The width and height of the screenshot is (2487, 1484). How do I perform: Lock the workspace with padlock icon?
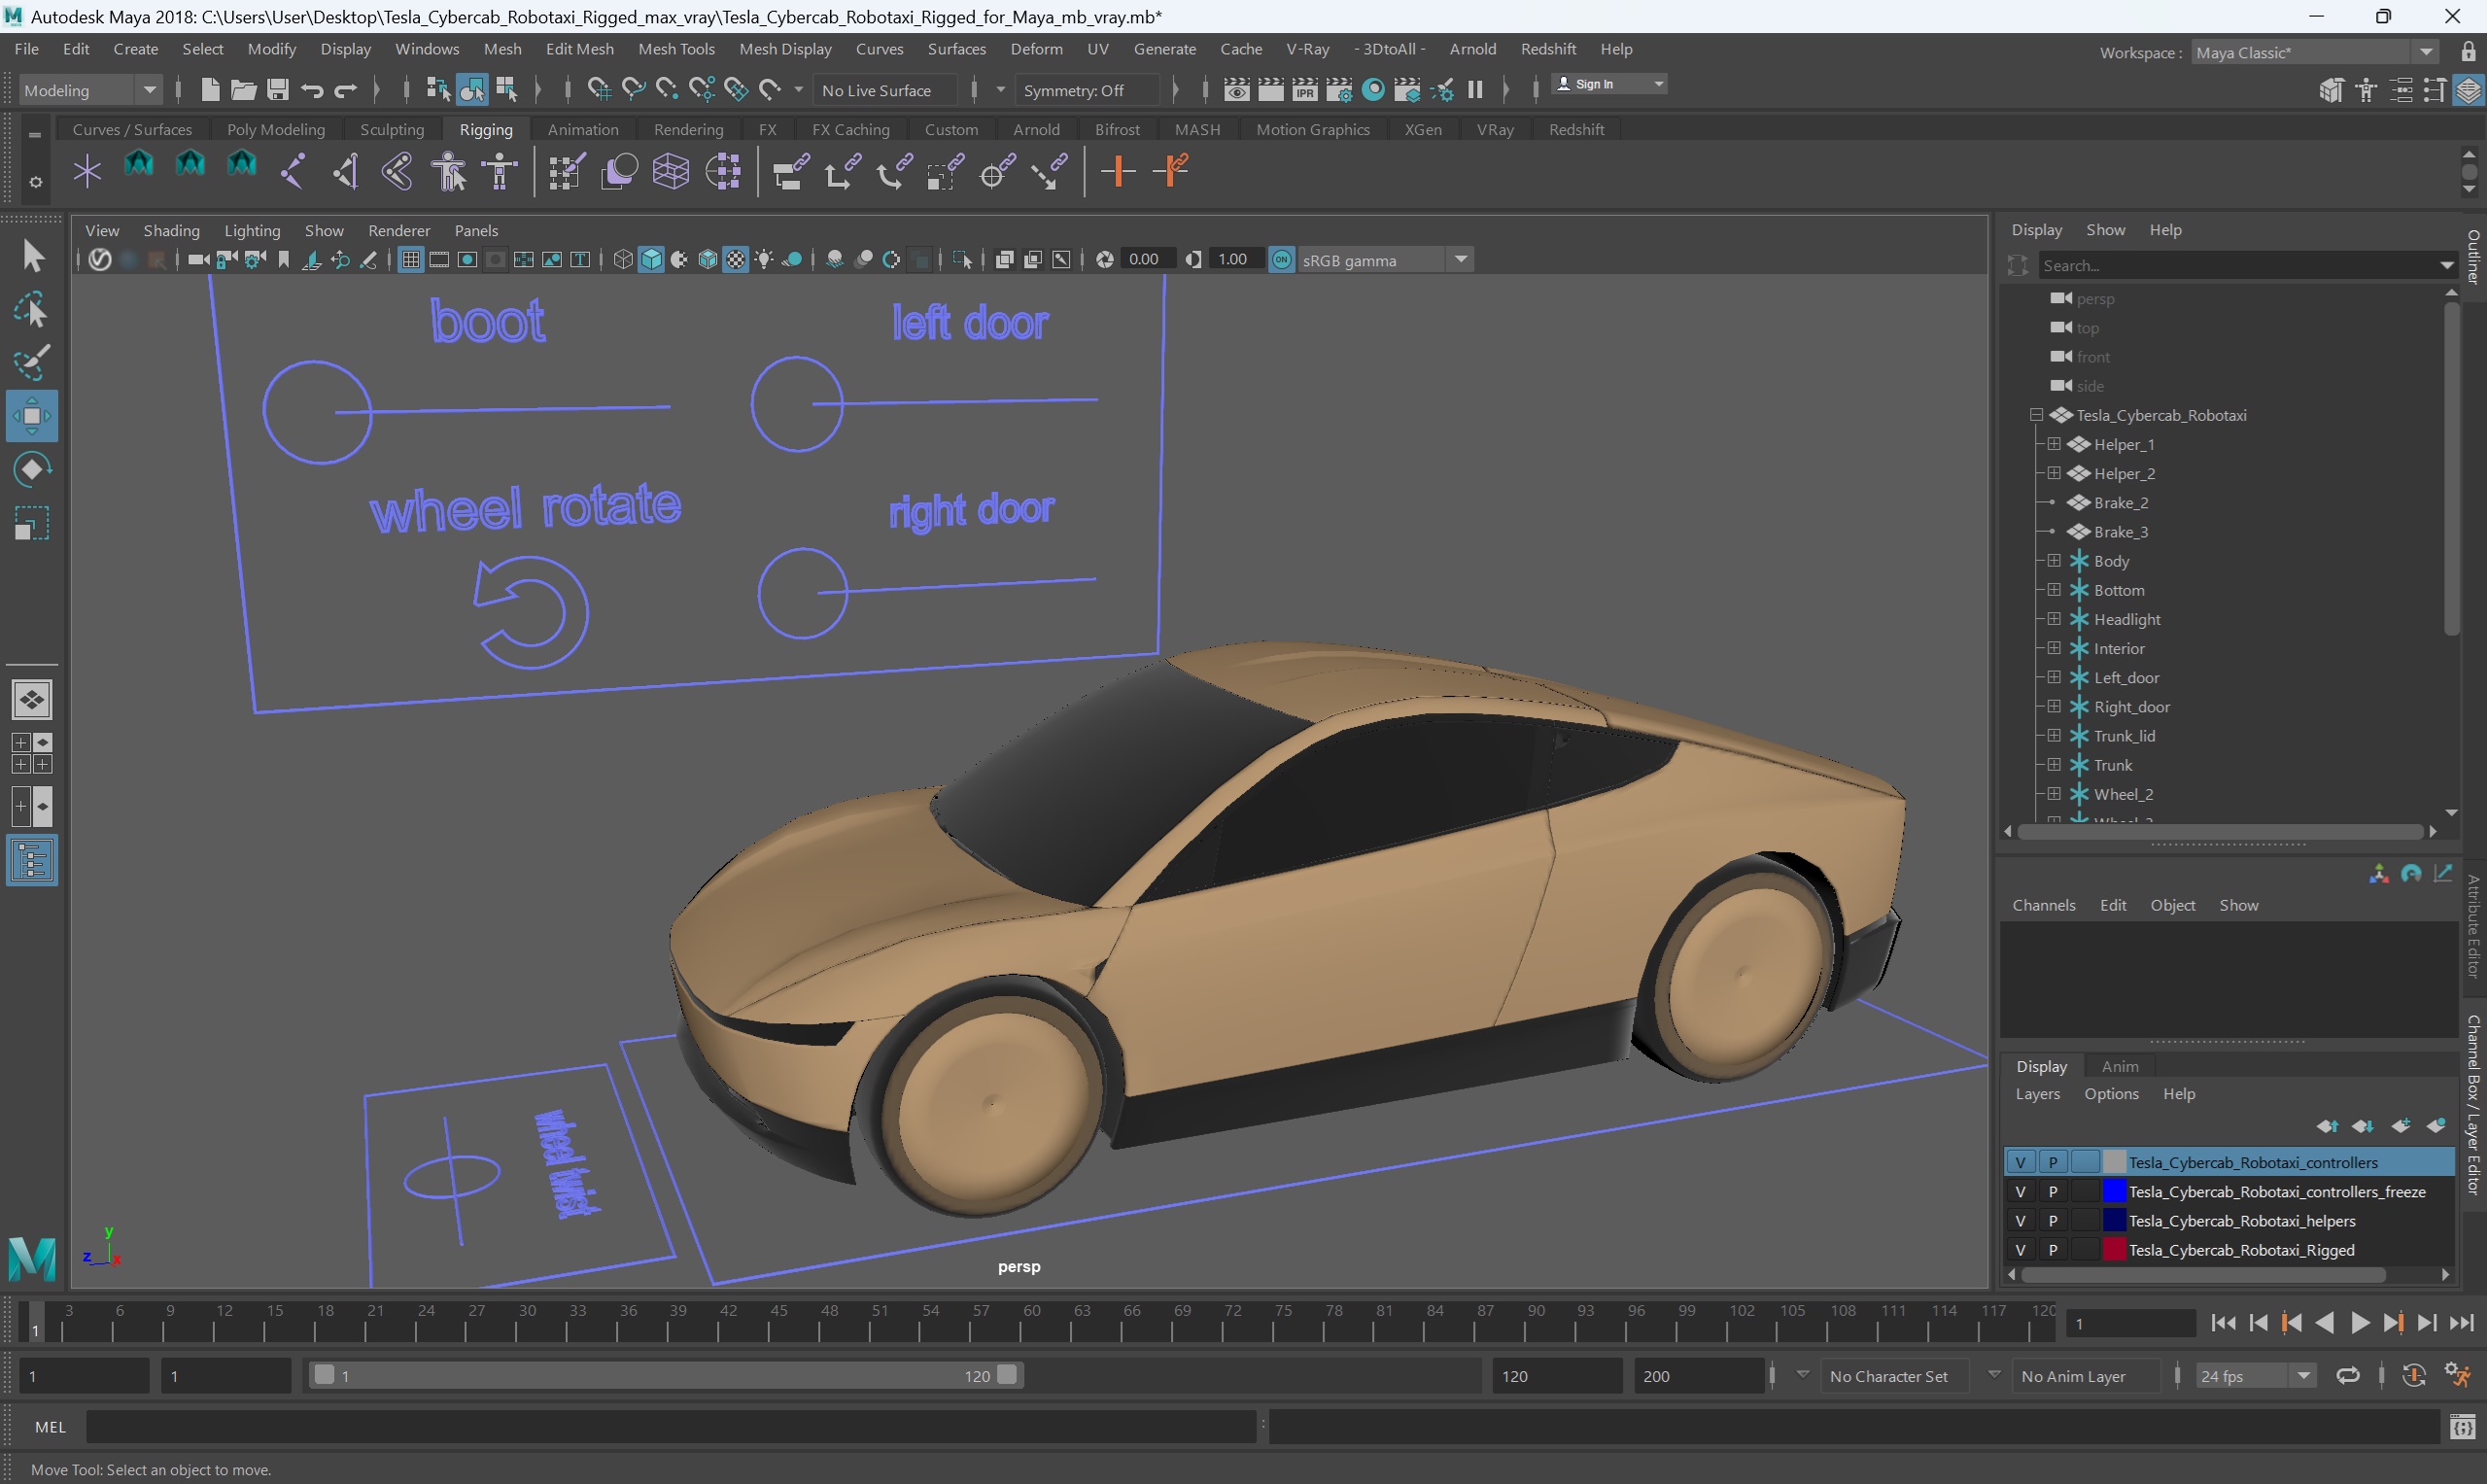click(x=2468, y=52)
